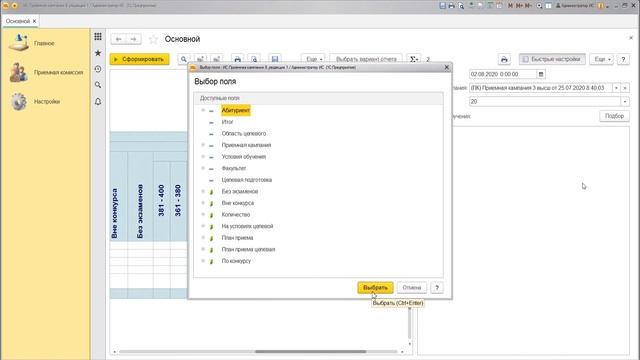Add Основной report to favorites star
The width and height of the screenshot is (640, 360).
(153, 39)
